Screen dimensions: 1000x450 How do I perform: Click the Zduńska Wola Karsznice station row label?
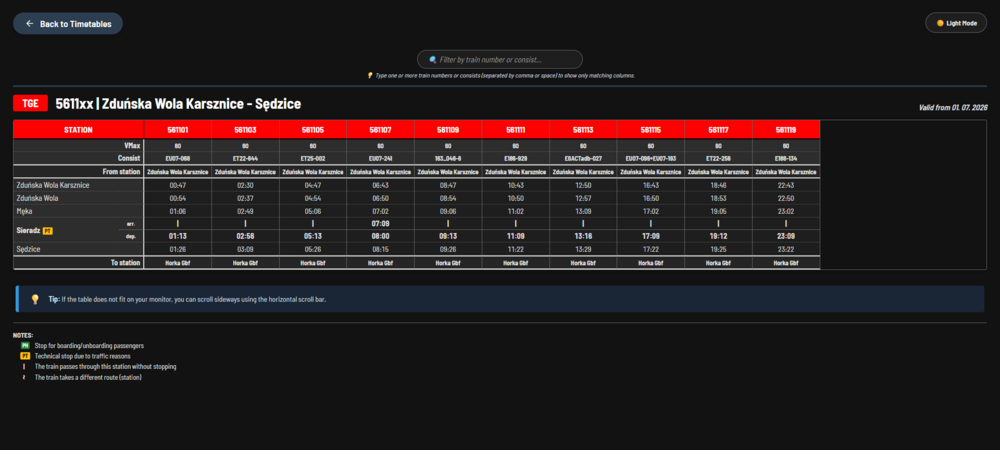pos(52,185)
